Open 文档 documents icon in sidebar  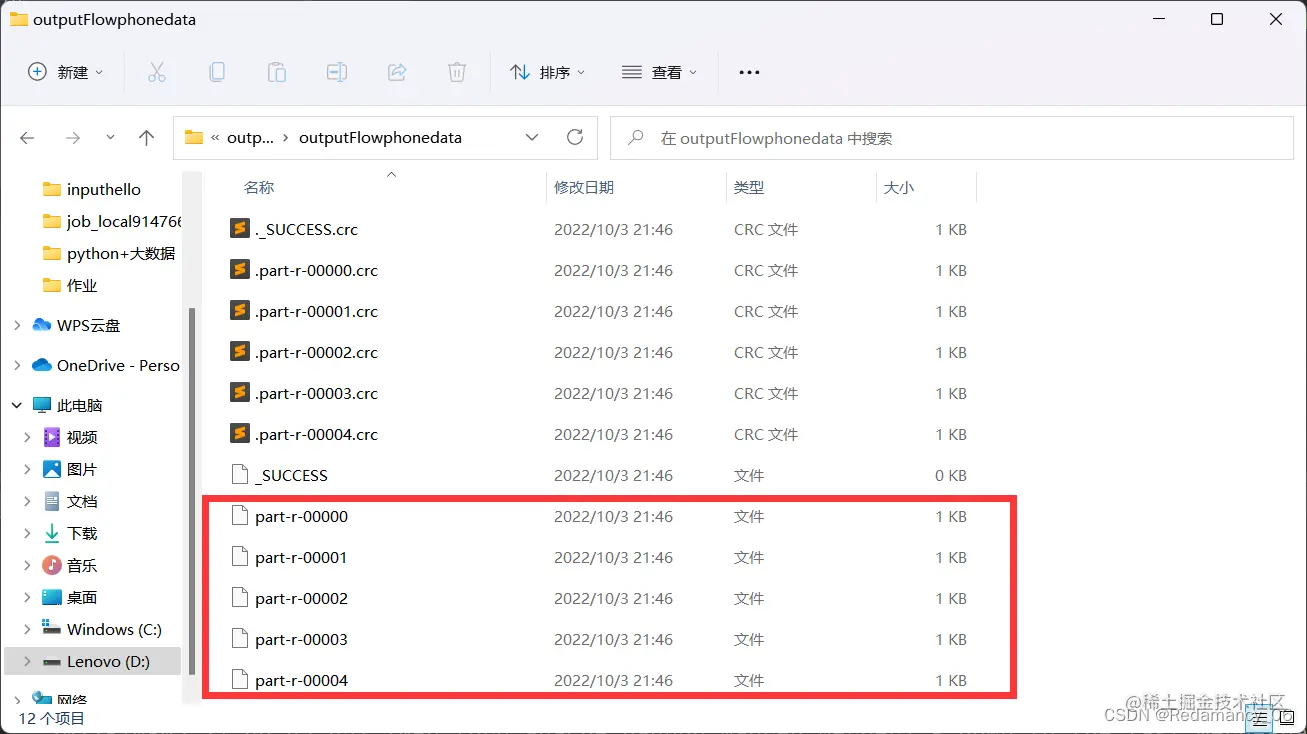[x=52, y=501]
